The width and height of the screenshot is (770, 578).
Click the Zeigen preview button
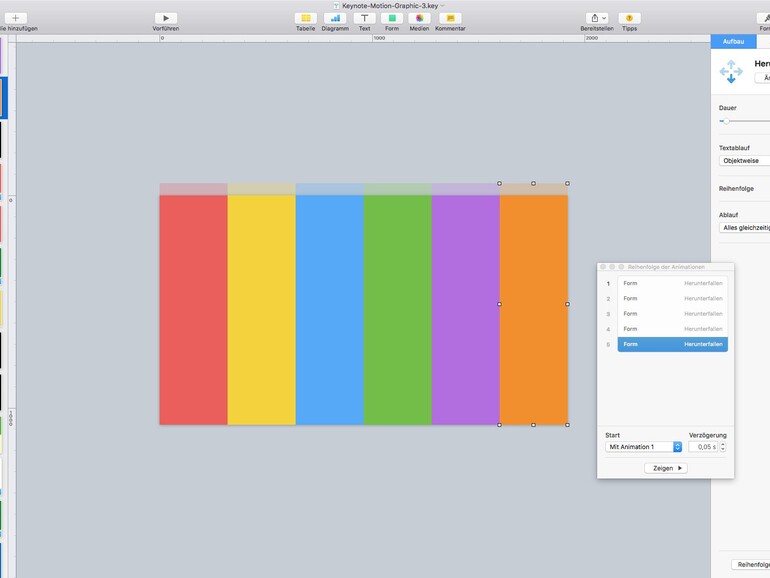coord(666,468)
